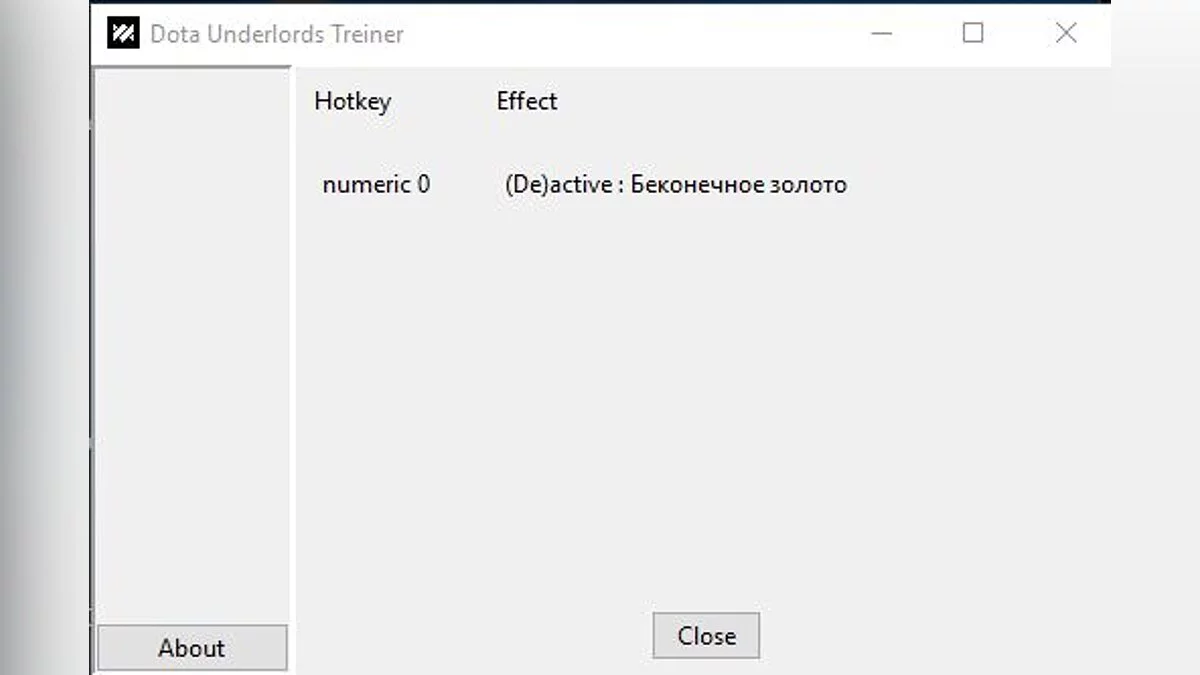Click the Effect column header

527,101
